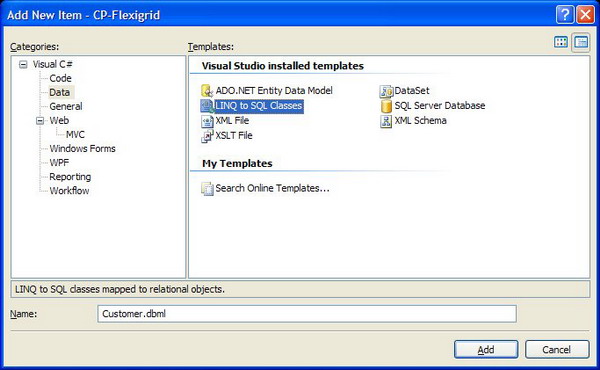Viewport: 600px width, 370px height.
Task: Switch templates to large icons view
Action: coord(561,42)
